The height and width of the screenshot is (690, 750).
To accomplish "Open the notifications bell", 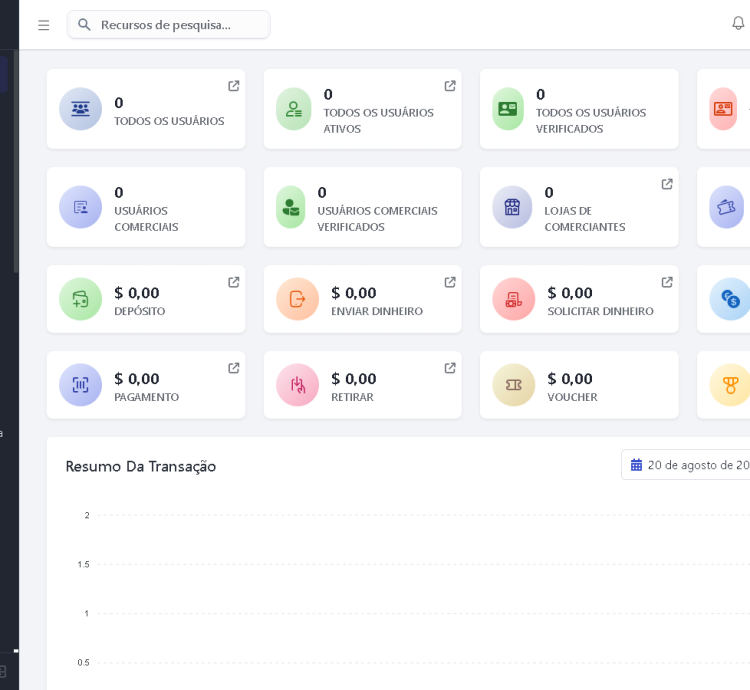I will pos(738,23).
